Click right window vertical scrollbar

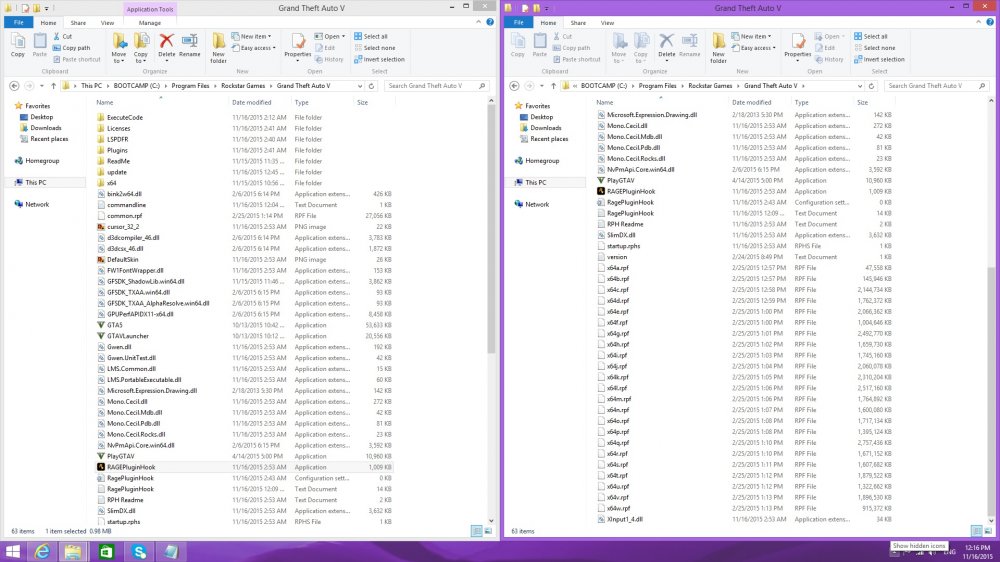point(990,392)
